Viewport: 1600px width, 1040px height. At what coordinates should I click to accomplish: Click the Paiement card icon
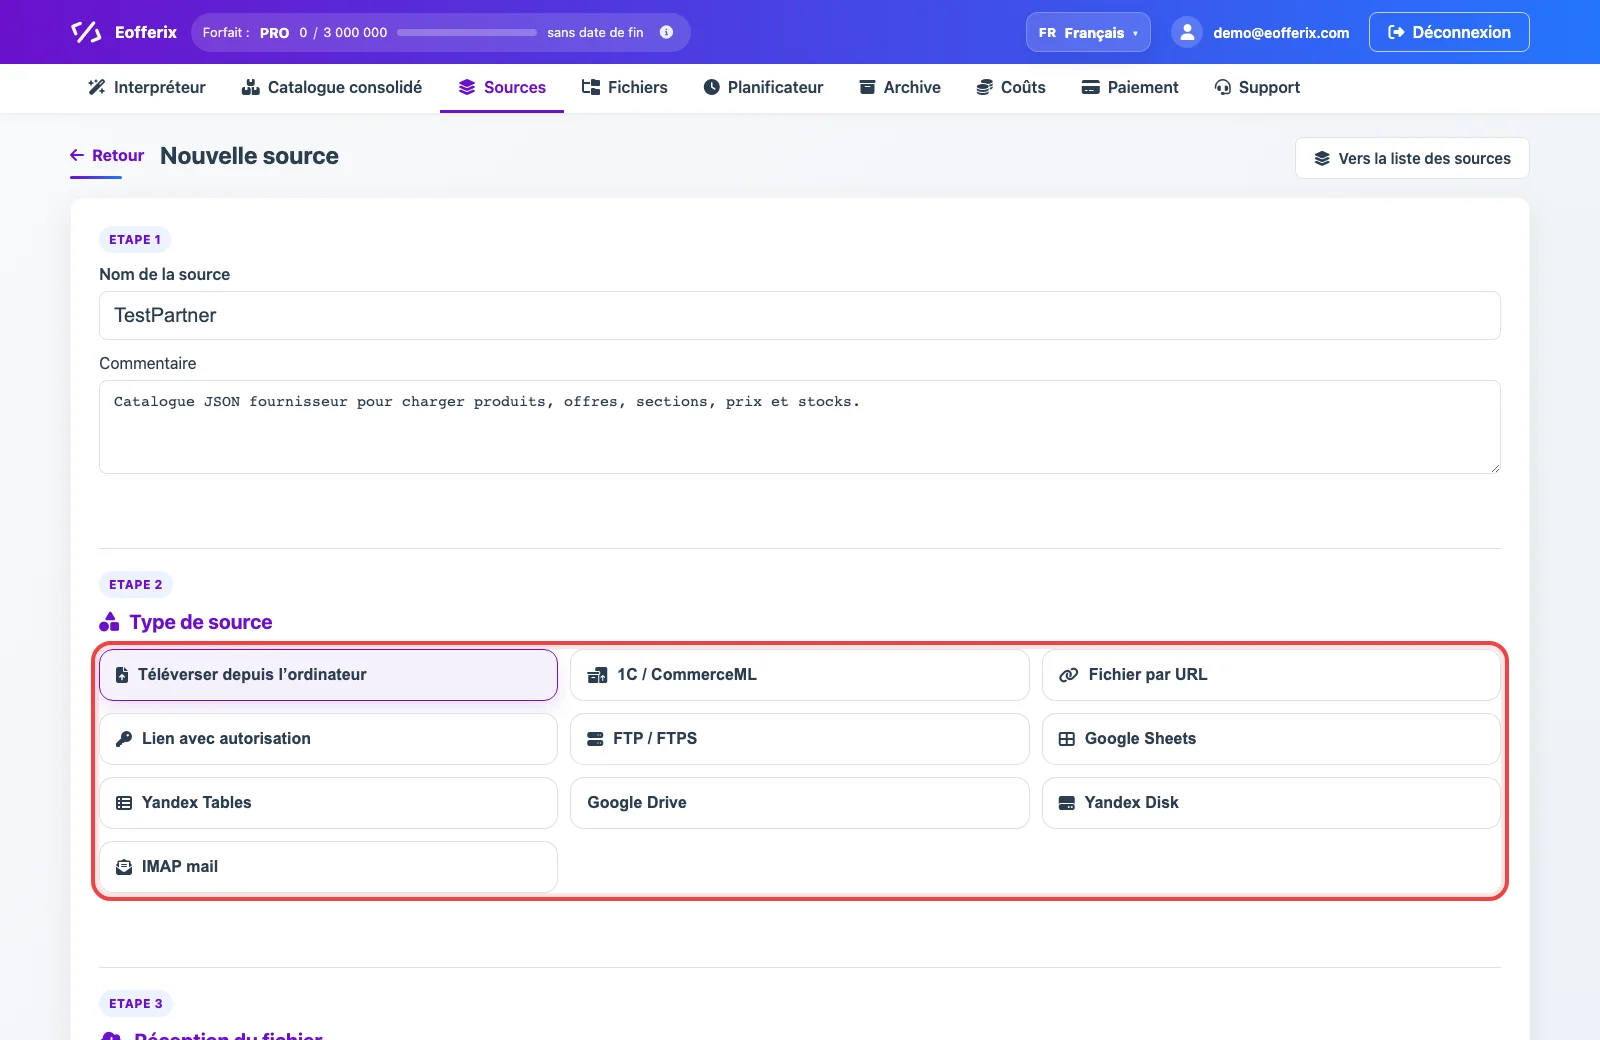point(1091,87)
